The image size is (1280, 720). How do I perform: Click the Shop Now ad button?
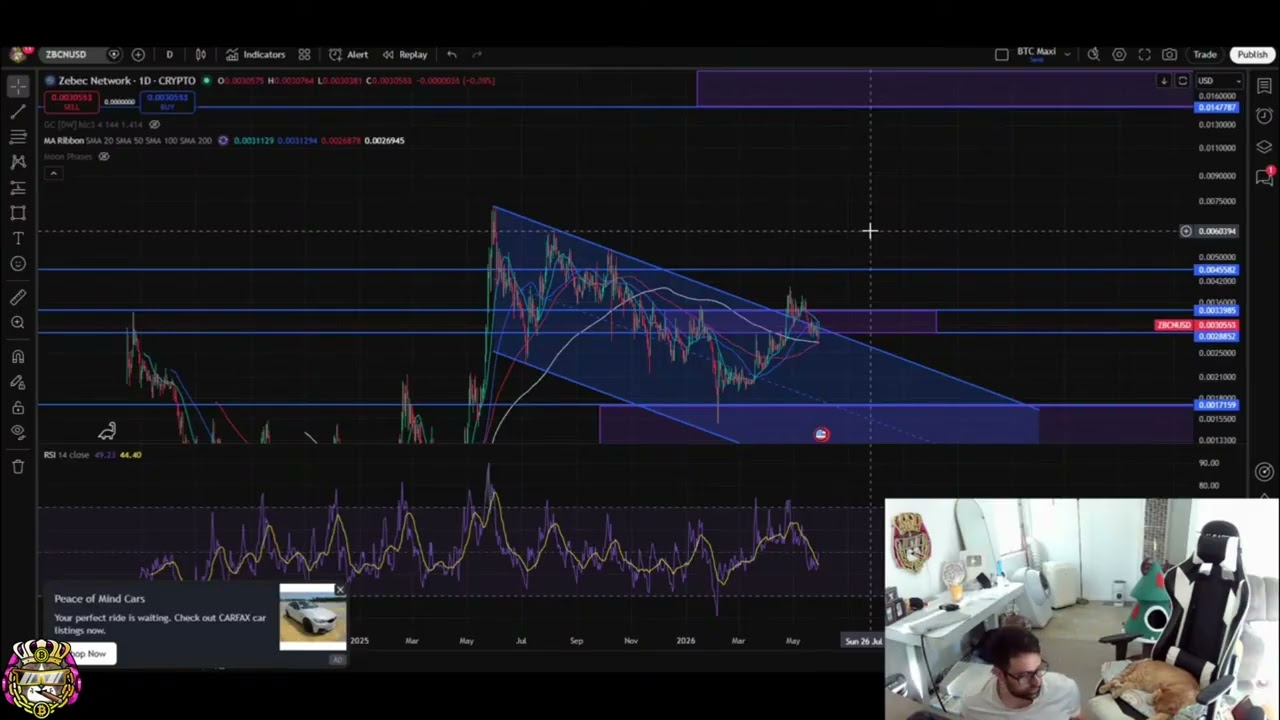88,653
